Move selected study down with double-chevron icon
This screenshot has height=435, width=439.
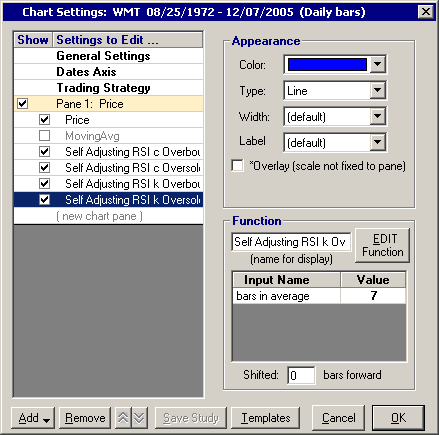pyautogui.click(x=139, y=418)
